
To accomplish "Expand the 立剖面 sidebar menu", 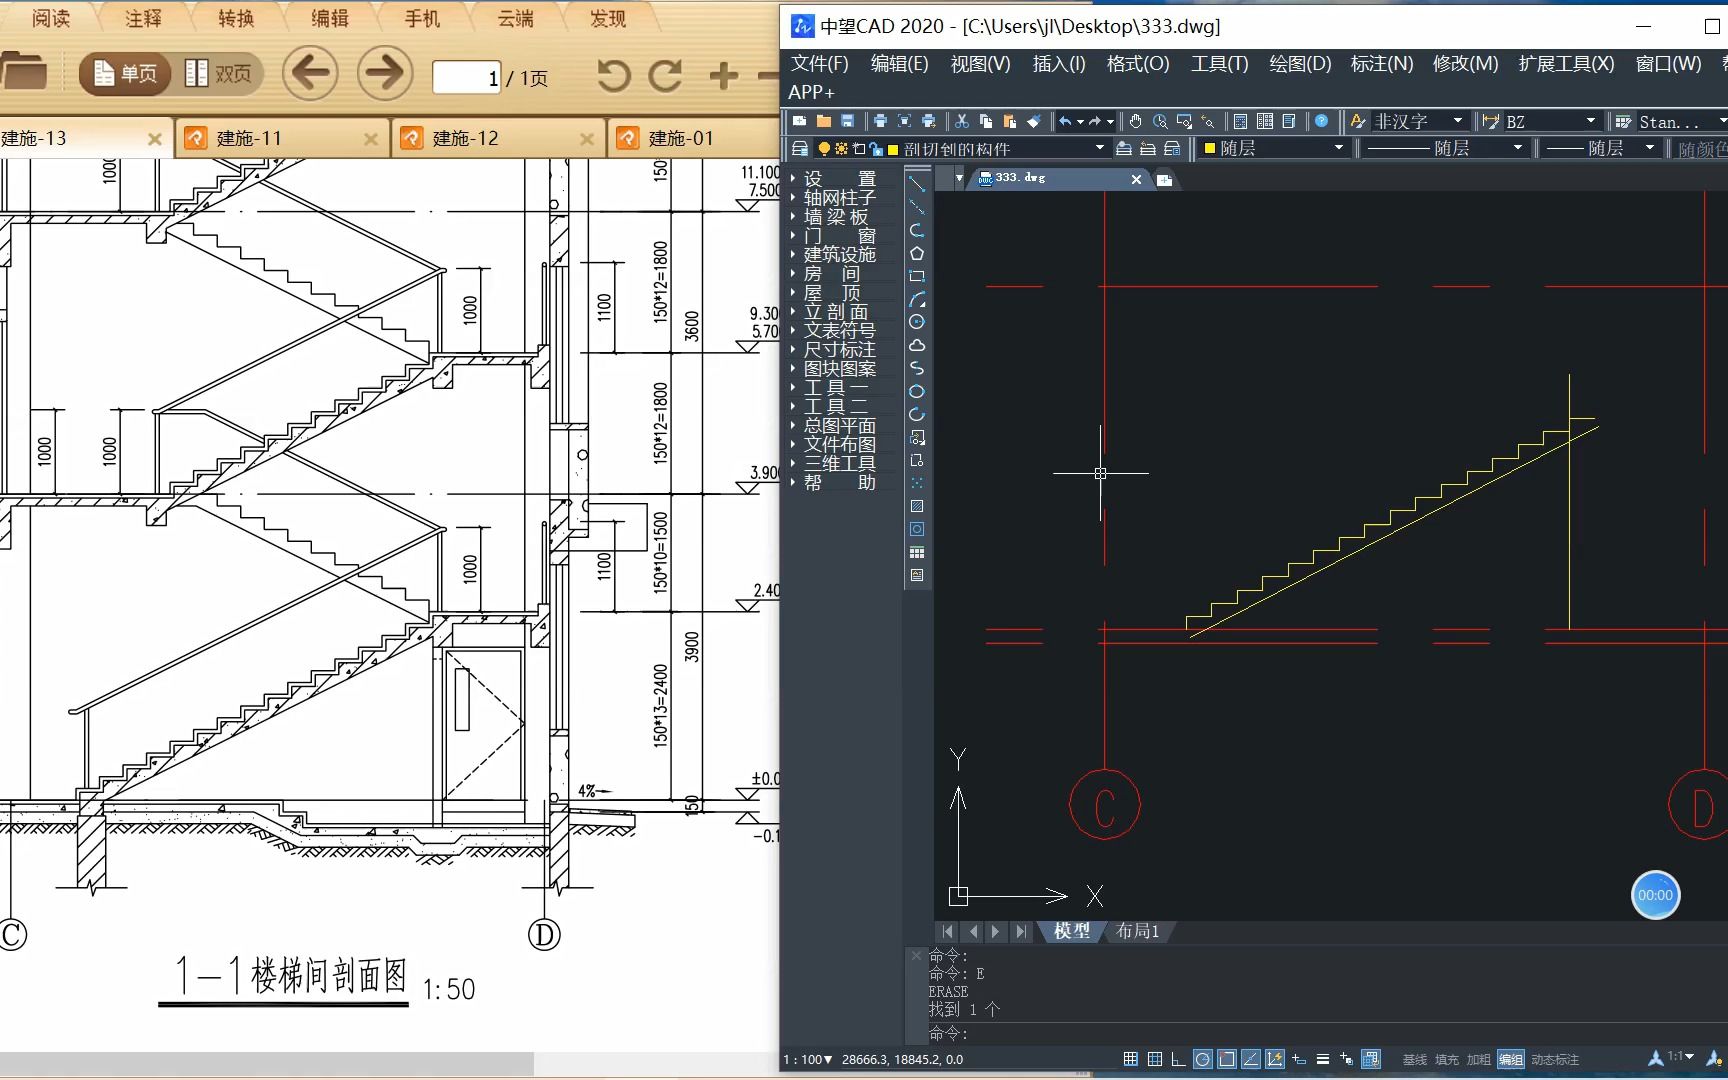I will point(838,311).
